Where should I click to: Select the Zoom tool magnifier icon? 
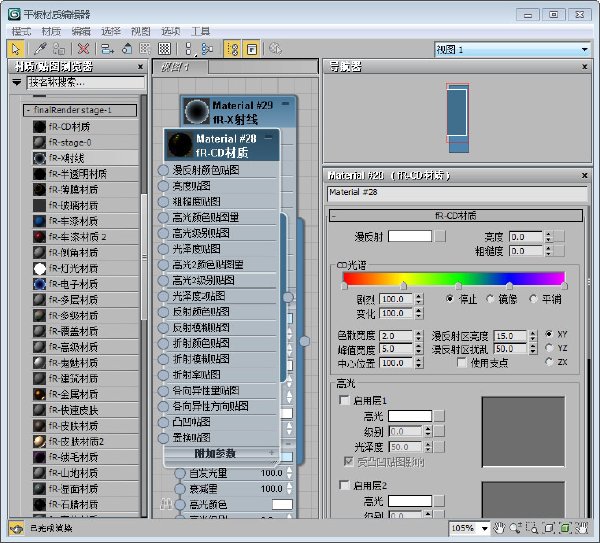click(x=515, y=528)
